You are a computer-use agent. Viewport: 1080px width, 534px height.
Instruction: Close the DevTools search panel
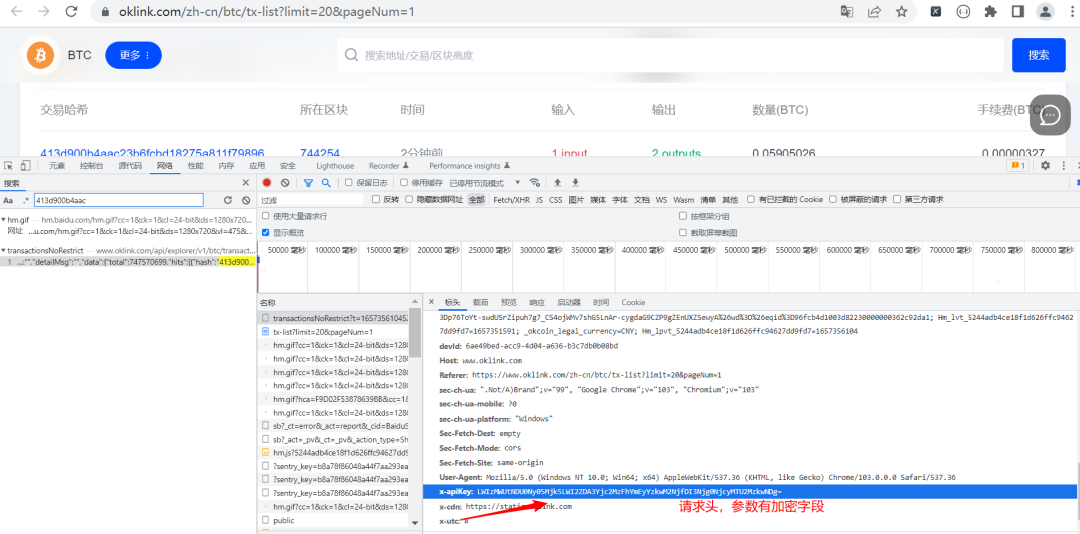tap(246, 183)
